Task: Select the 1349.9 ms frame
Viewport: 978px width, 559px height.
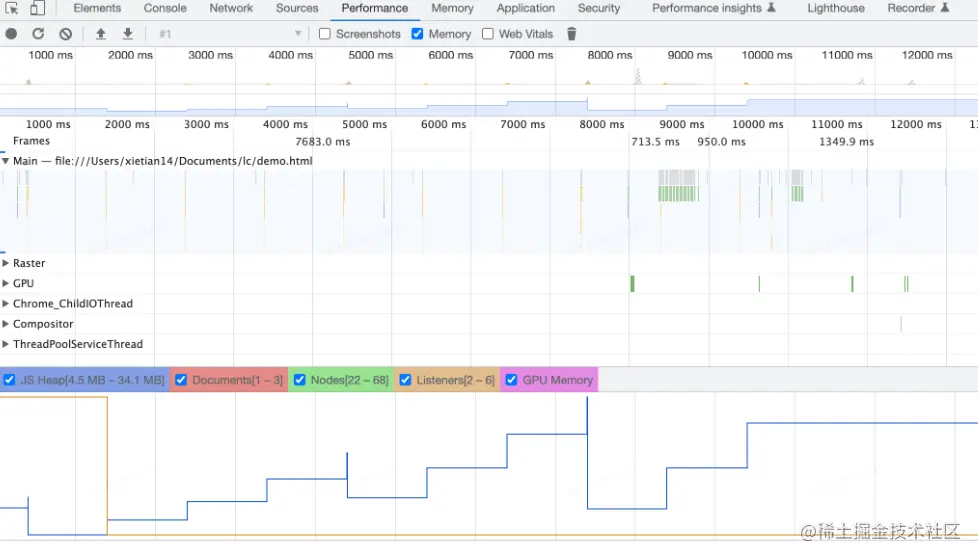Action: coord(846,142)
